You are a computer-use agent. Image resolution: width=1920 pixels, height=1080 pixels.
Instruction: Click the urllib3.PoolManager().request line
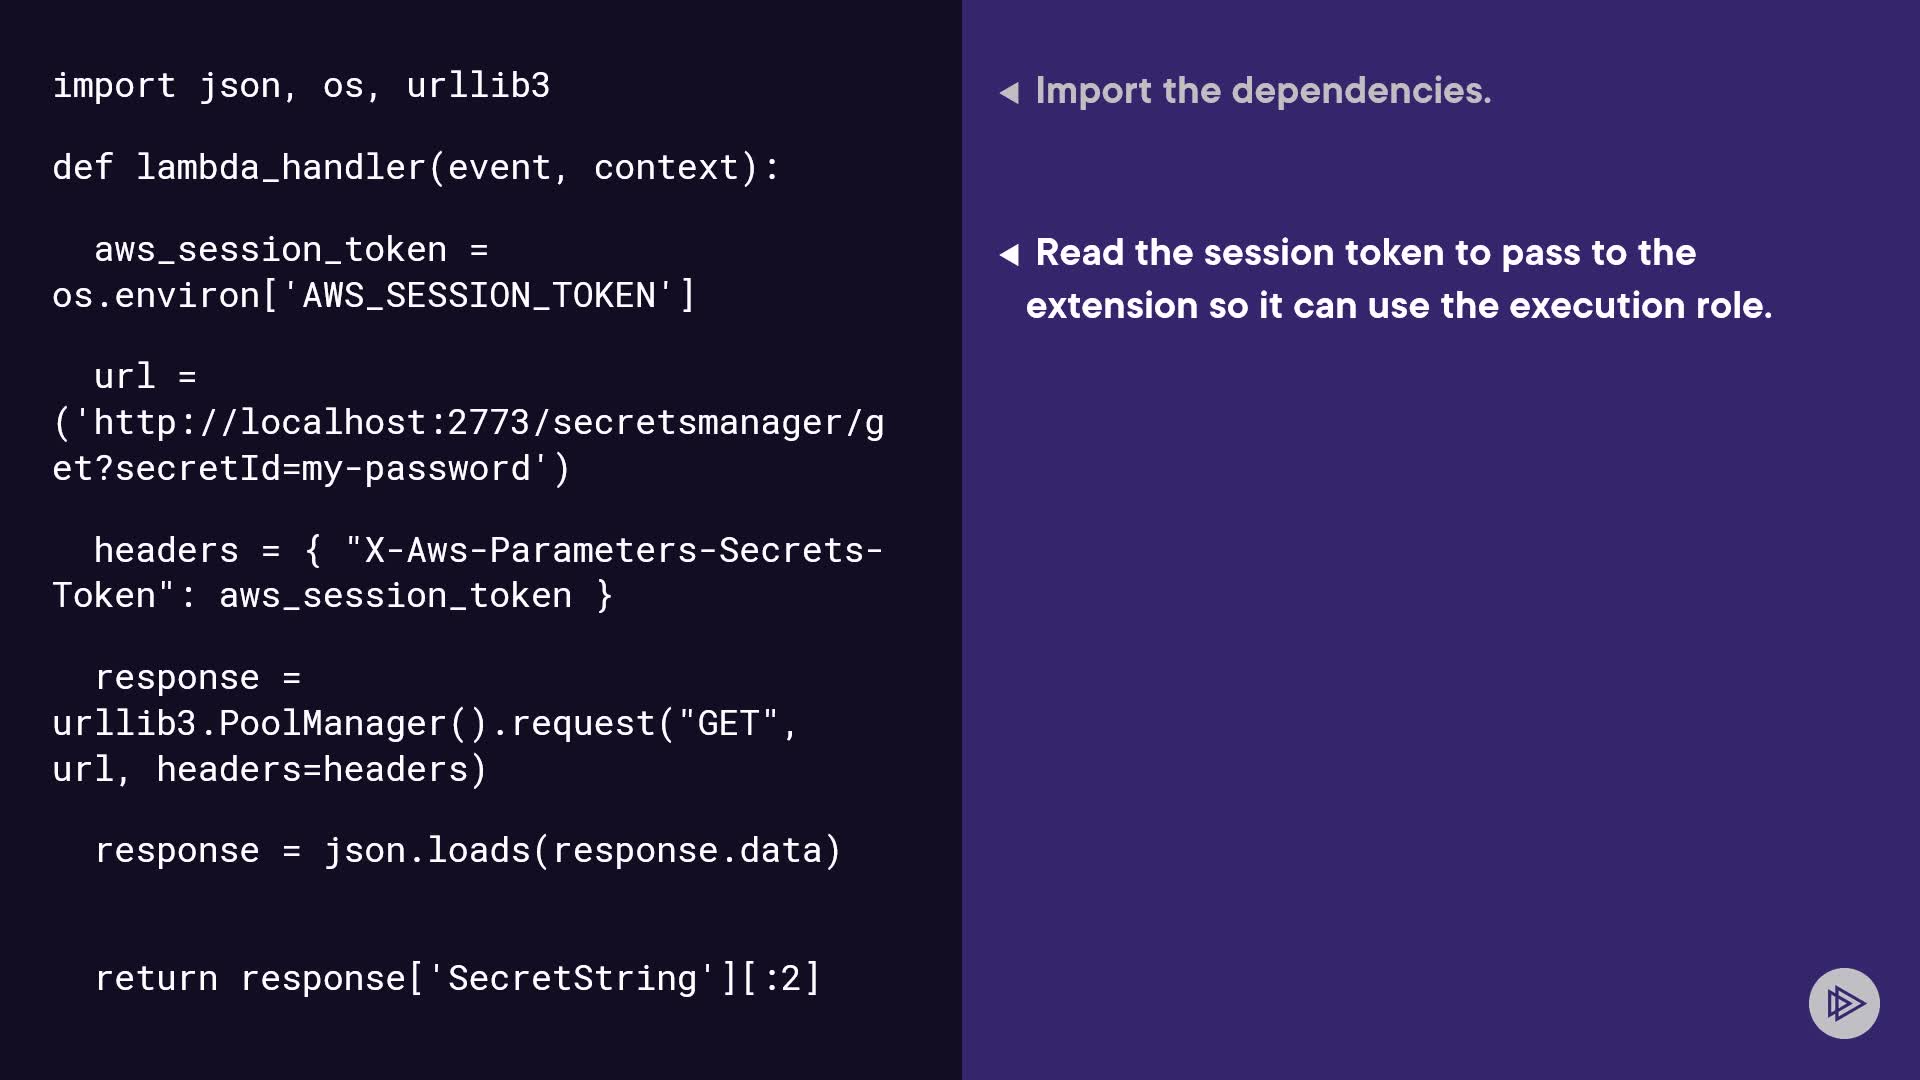[x=424, y=724]
